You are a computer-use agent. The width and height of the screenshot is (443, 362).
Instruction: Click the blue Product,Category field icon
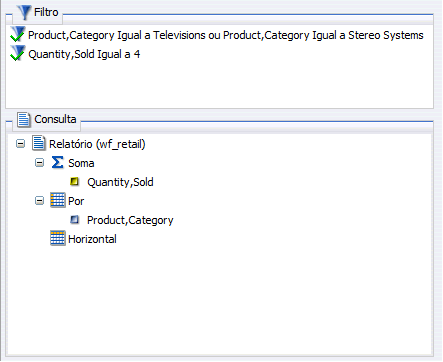pos(75,220)
